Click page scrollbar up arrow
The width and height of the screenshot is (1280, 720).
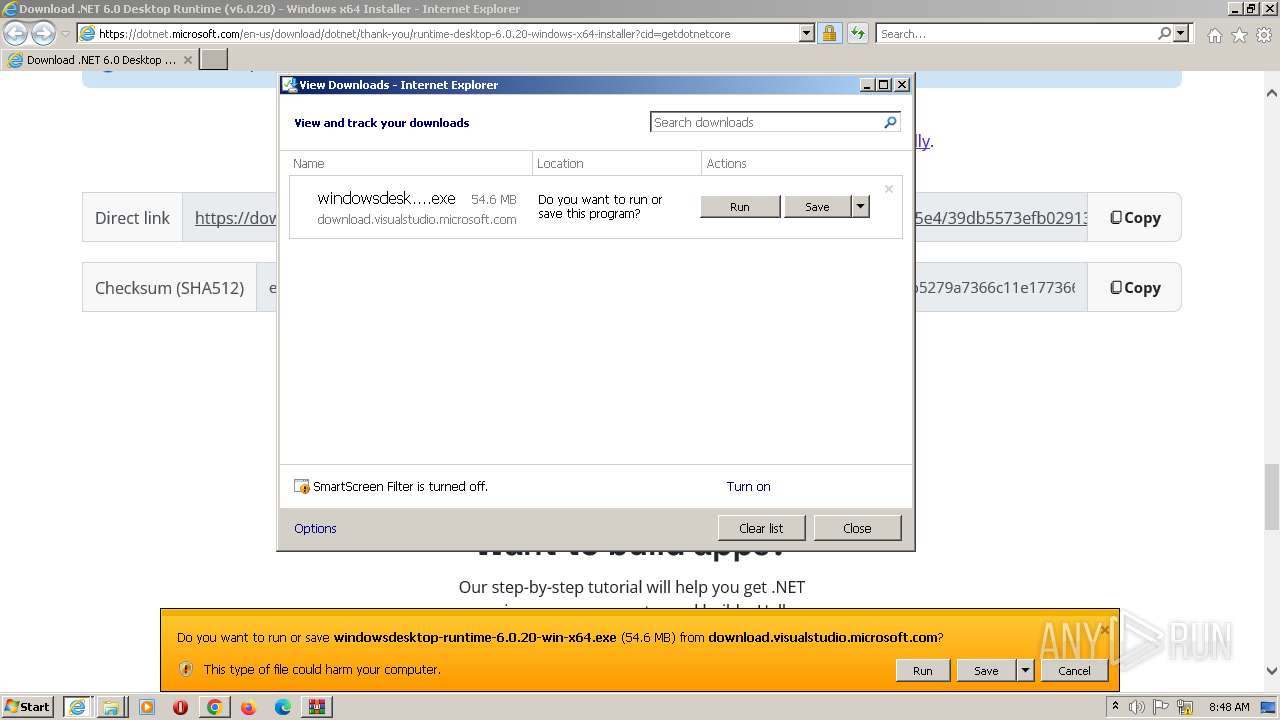pyautogui.click(x=1272, y=93)
